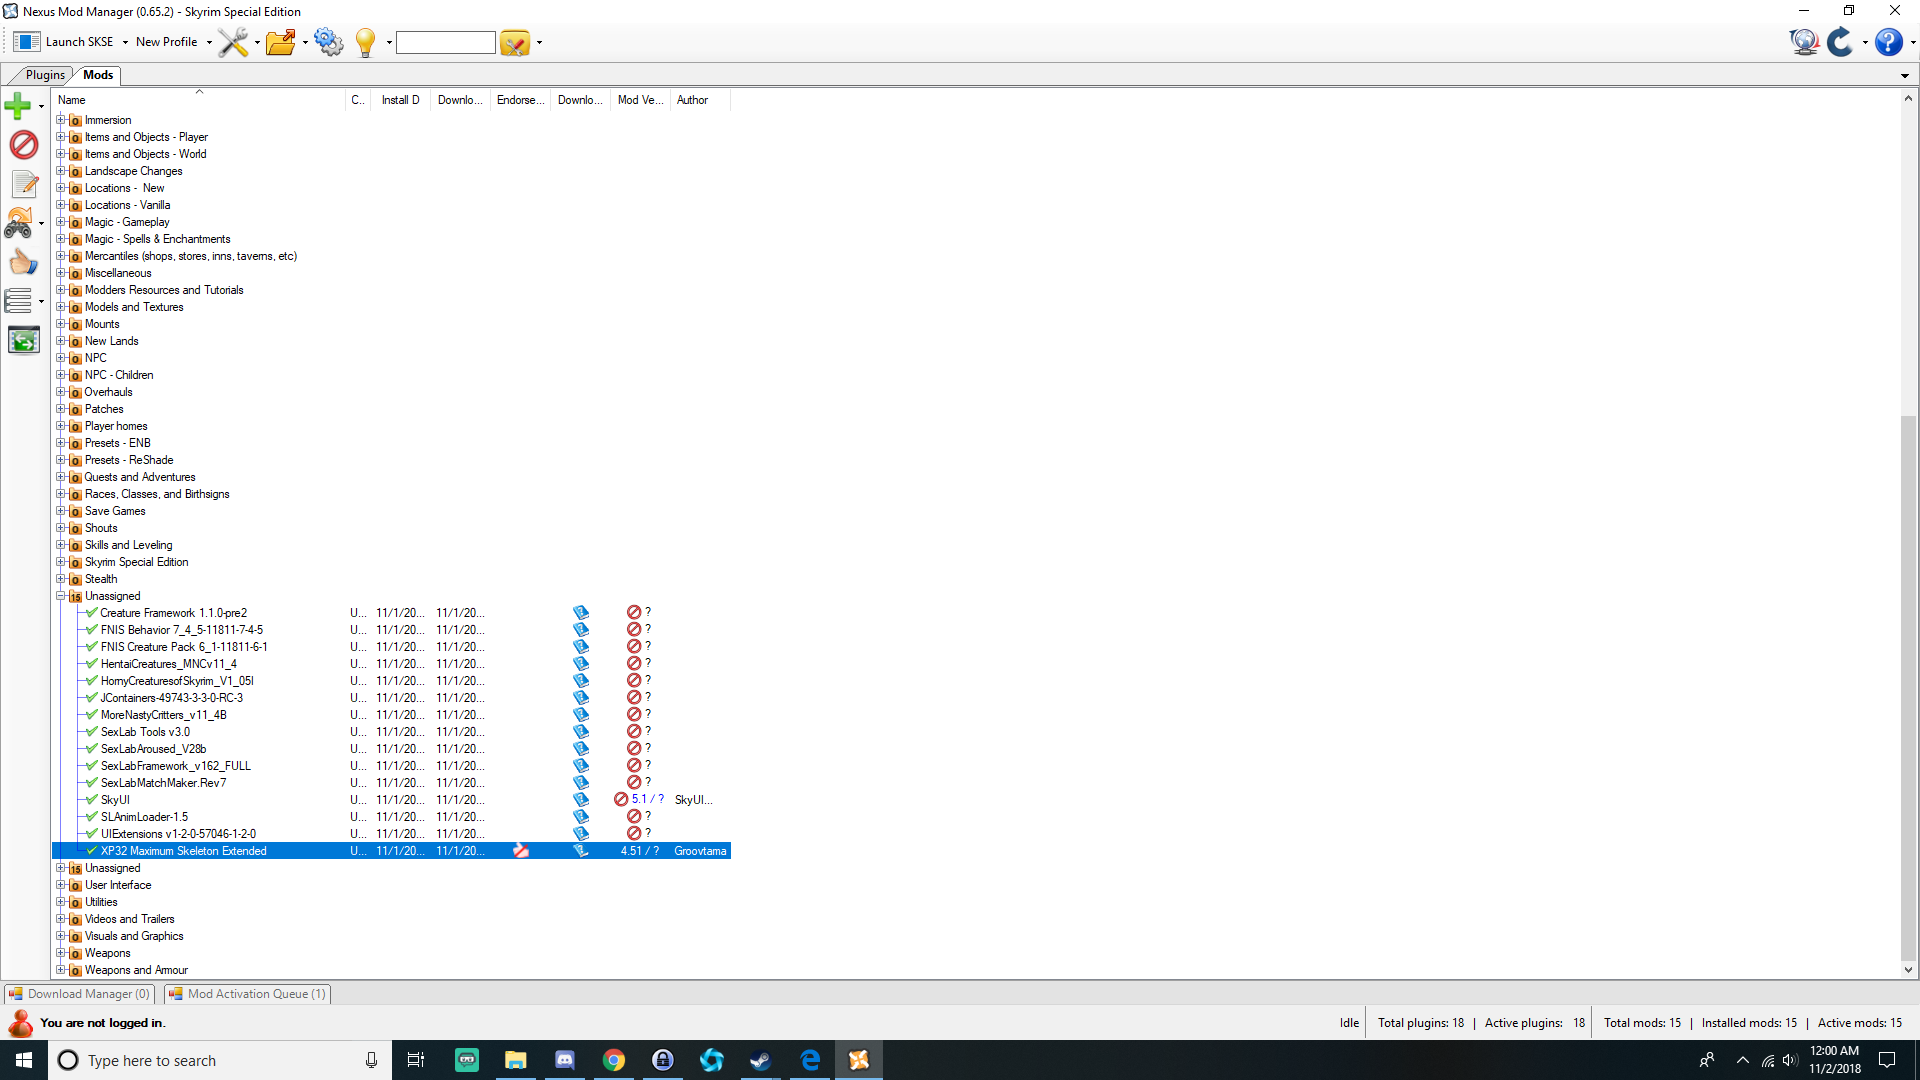The width and height of the screenshot is (1920, 1080).
Task: Expand the Patches category
Action: (x=60, y=409)
